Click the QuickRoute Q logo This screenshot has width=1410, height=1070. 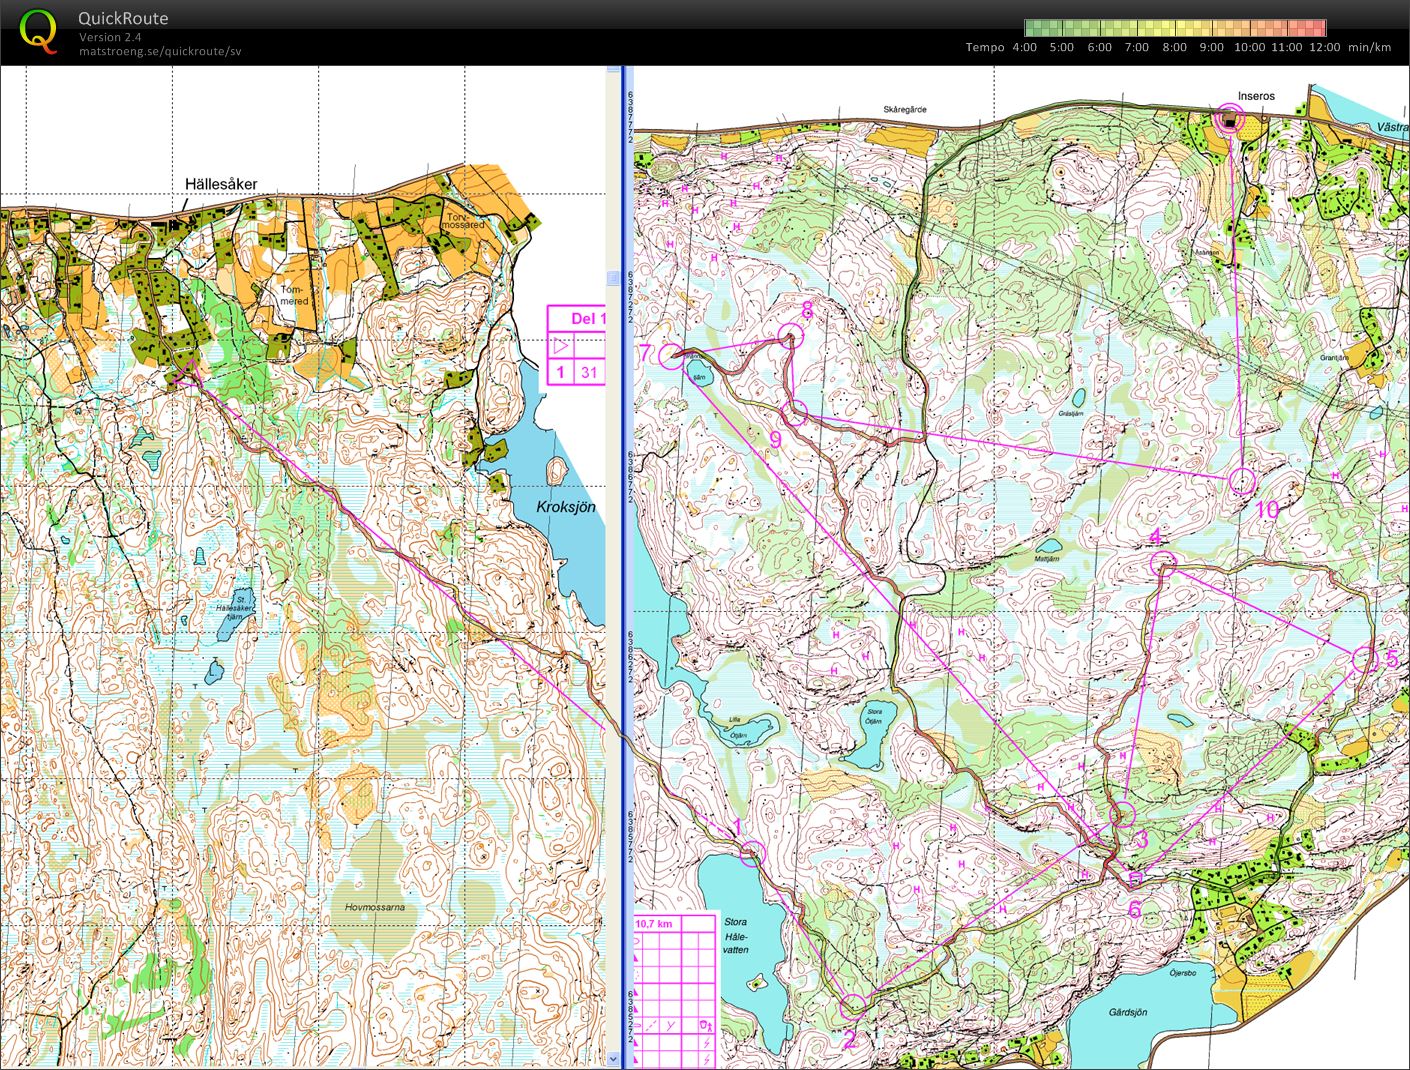pos(39,30)
